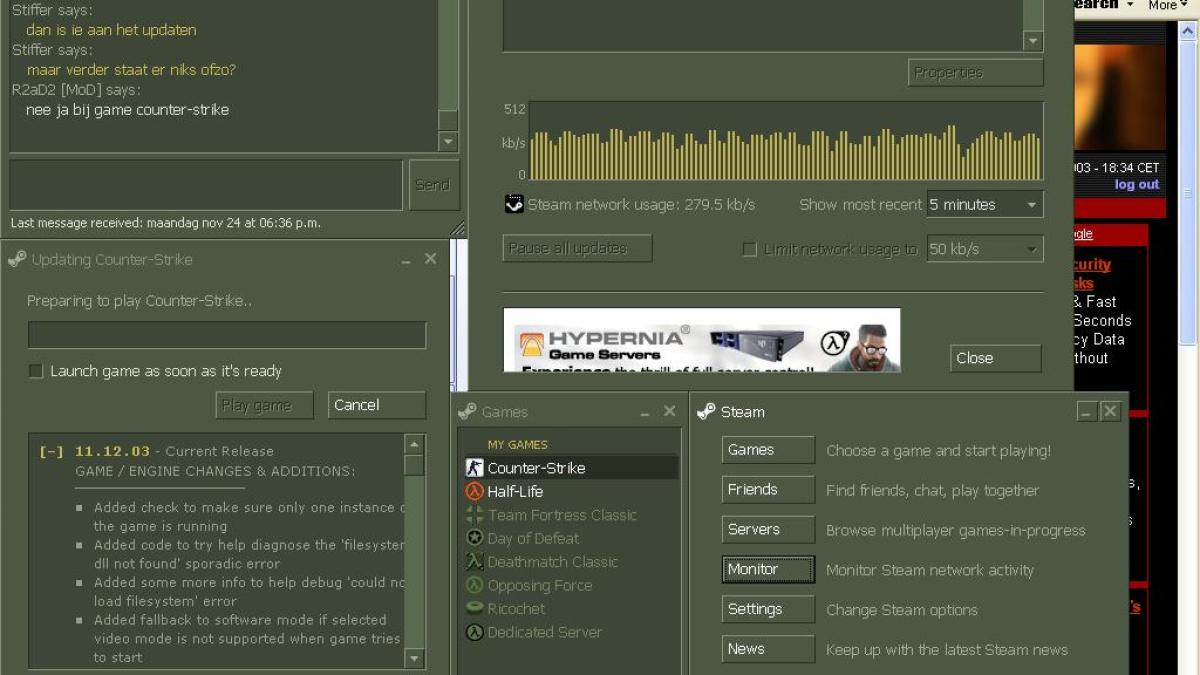The height and width of the screenshot is (675, 1200).
Task: Enable 'Launch game as soon as it's ready'
Action: (x=36, y=372)
